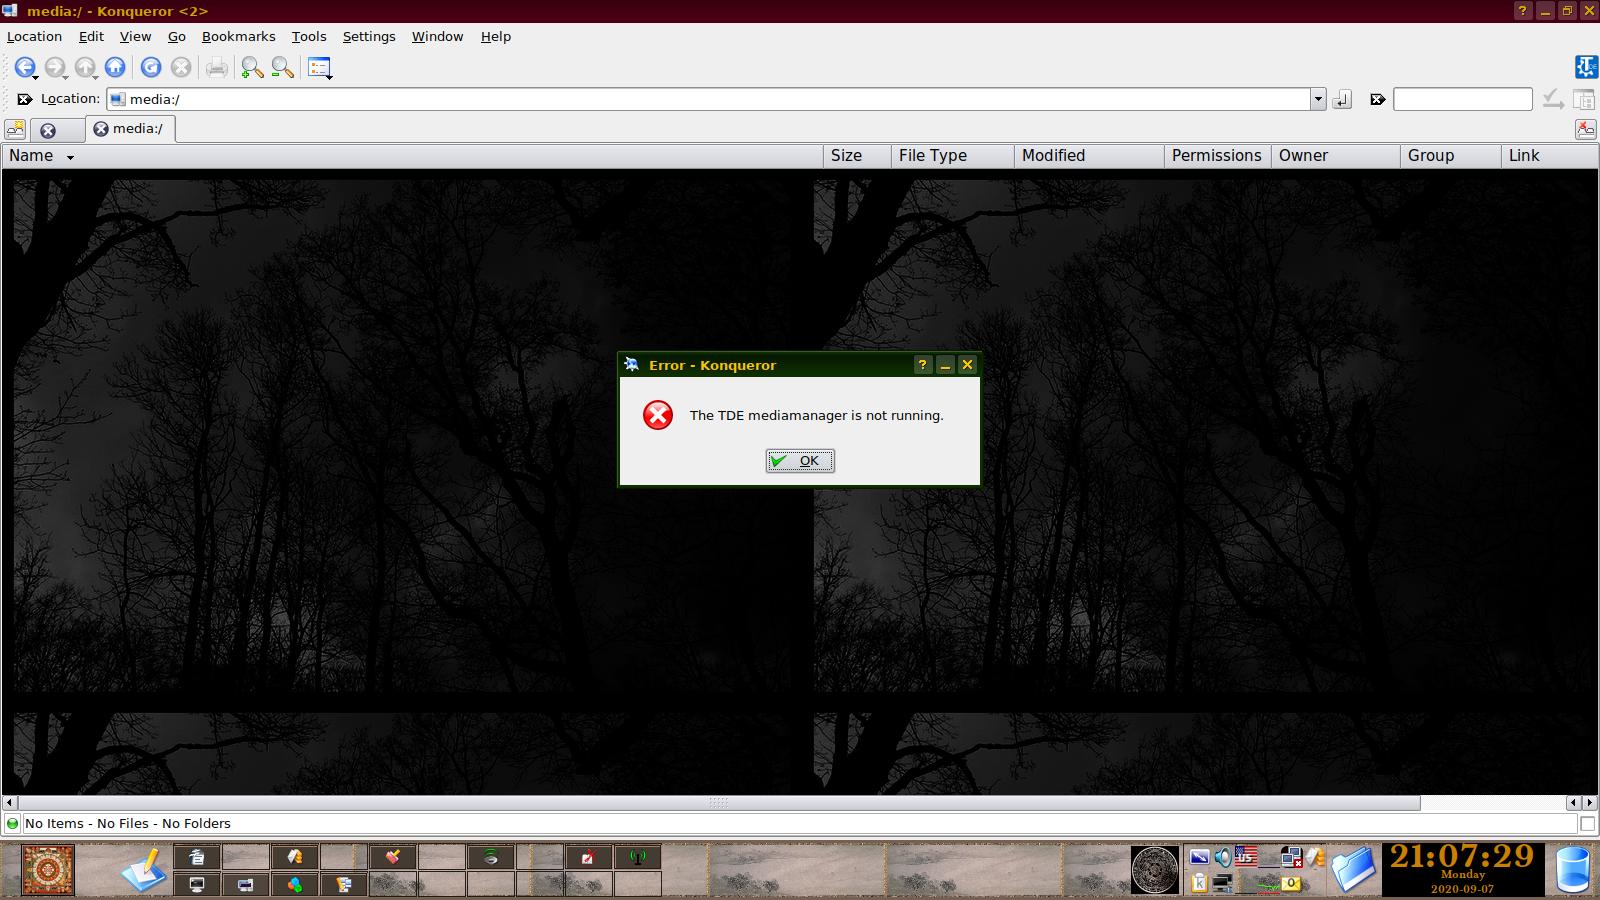Click the paint roller taskbar icon
This screenshot has height=900, width=1600.
393,857
